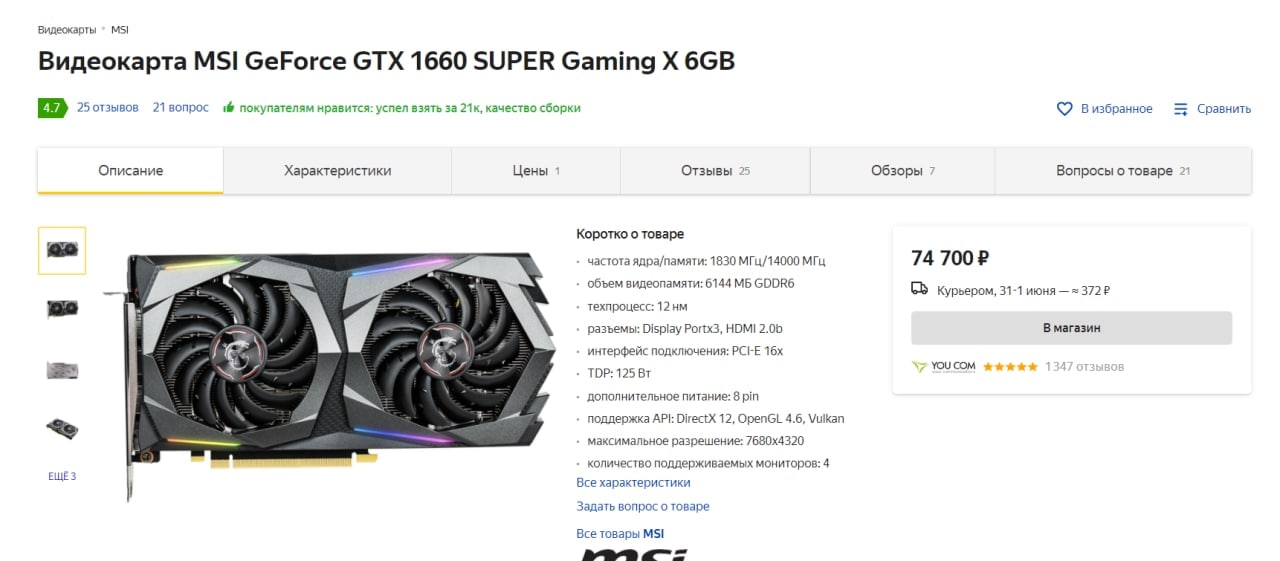Screen dimensions: 1280x561
Task: Expand more photos via ЕЩЁ 3
Action: pyautogui.click(x=62, y=476)
